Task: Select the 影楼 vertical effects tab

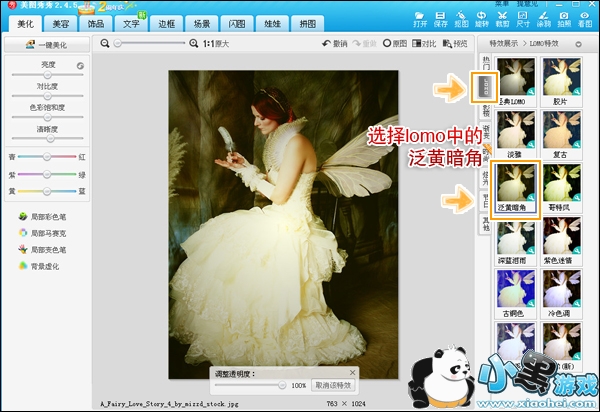Action: (x=486, y=111)
